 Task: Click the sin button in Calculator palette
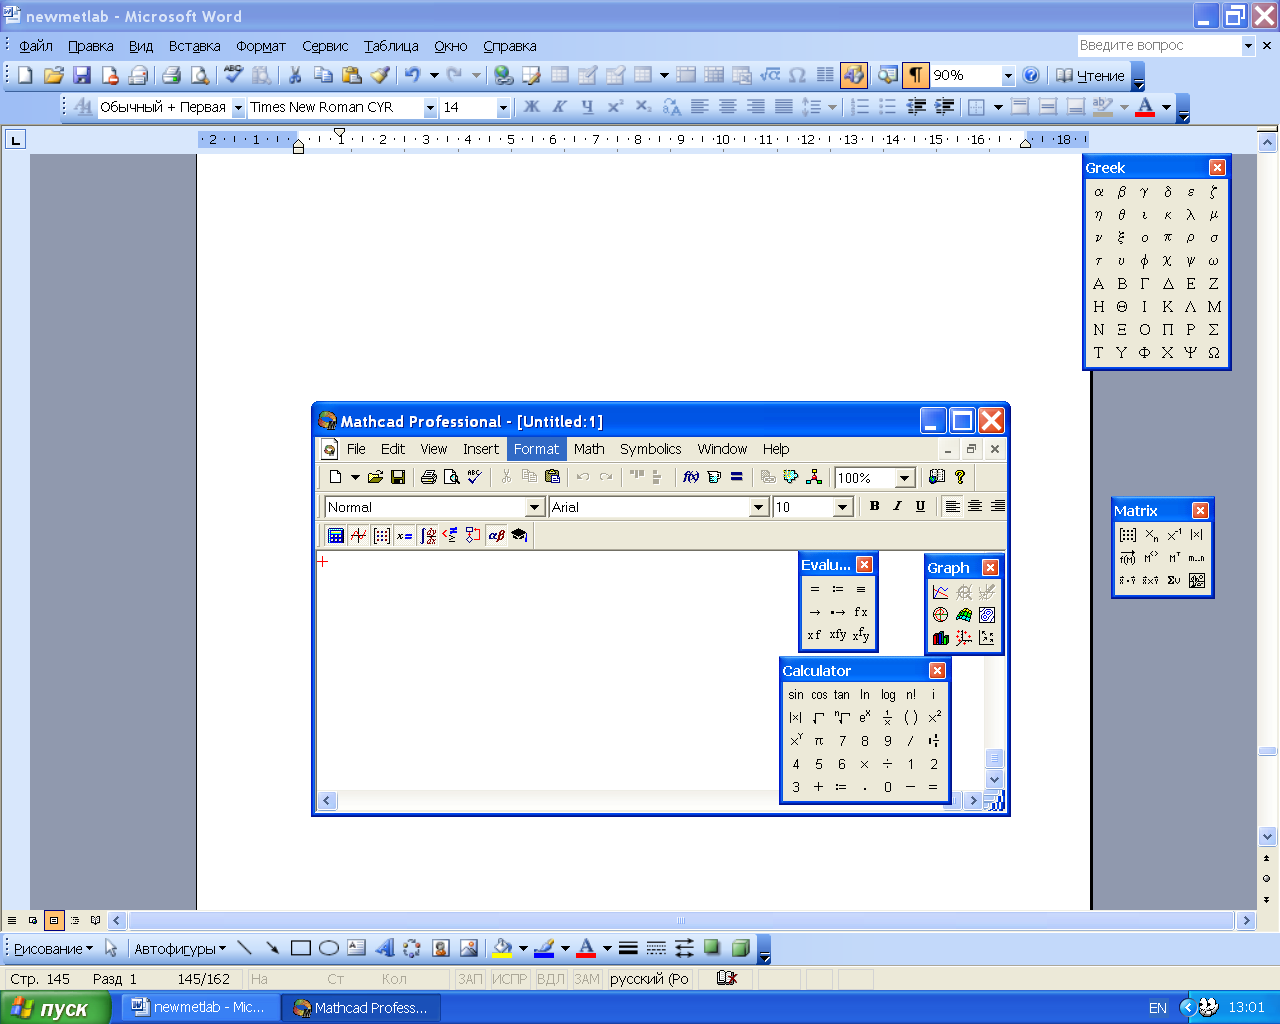pos(796,695)
